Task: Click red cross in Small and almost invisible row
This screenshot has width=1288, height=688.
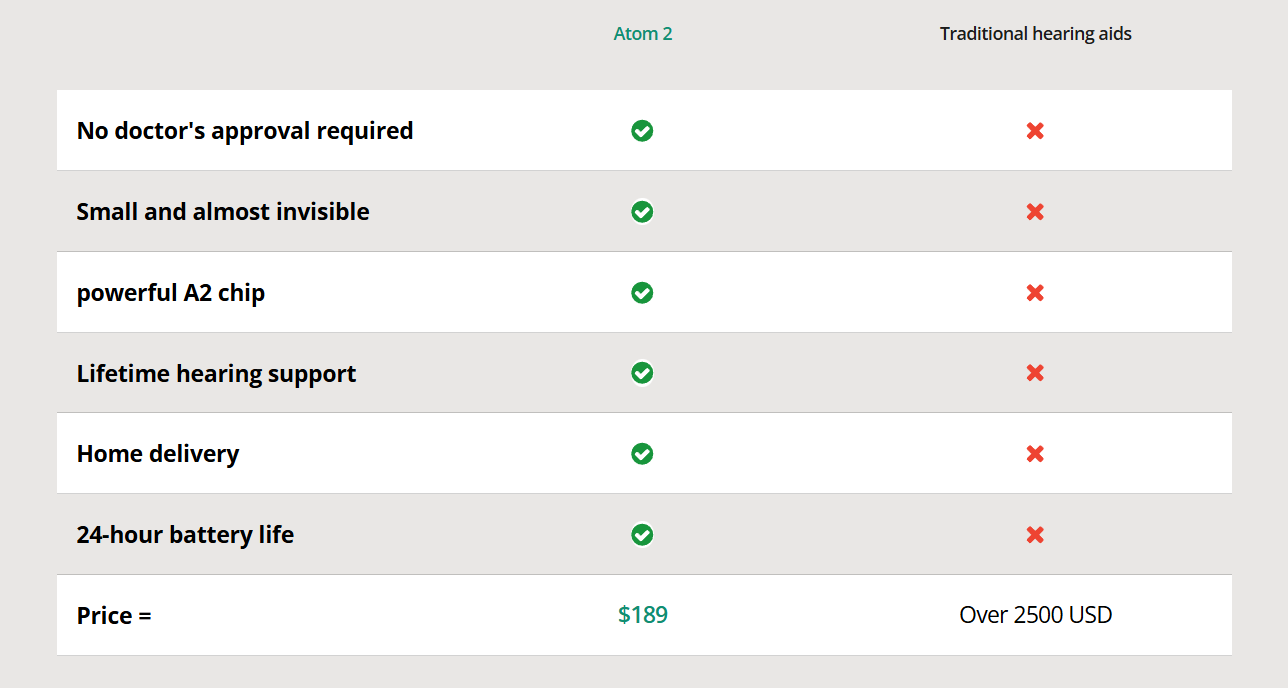Action: [x=1035, y=212]
